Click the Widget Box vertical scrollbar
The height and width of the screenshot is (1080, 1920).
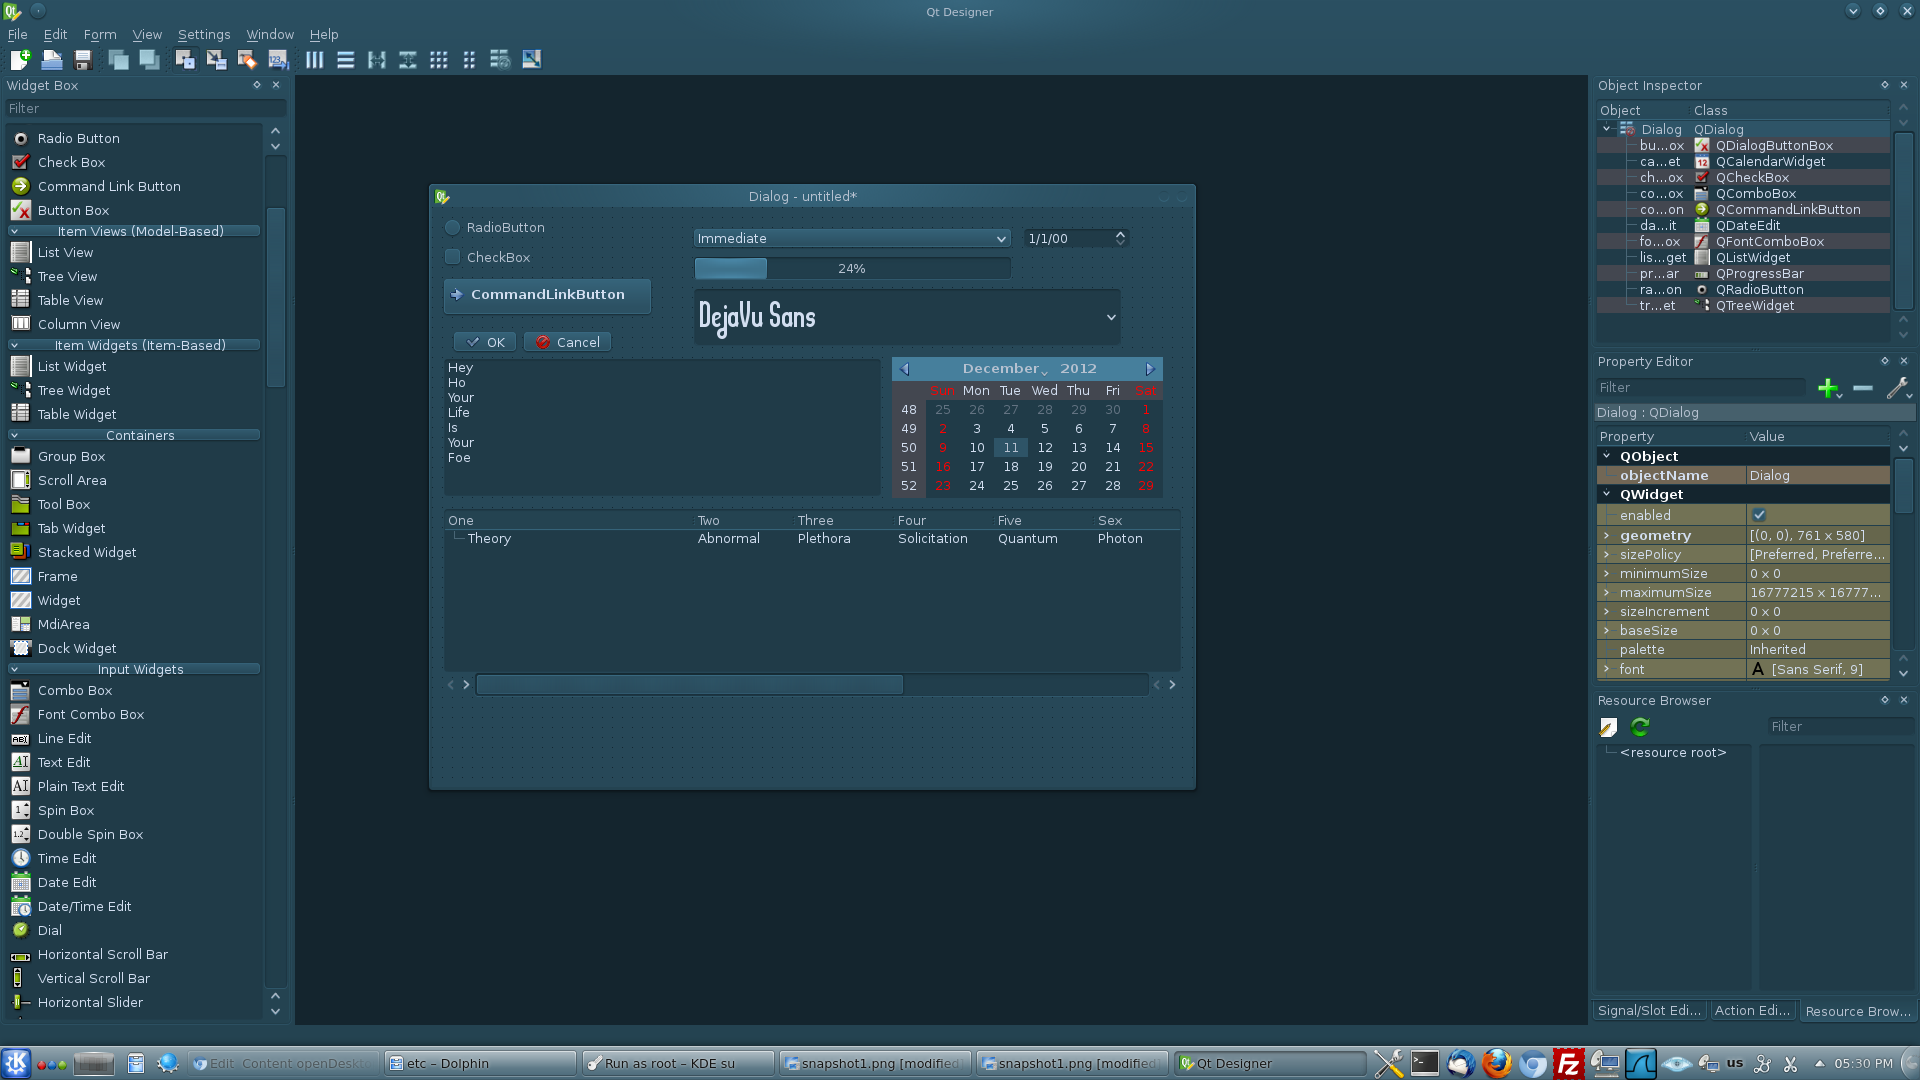(x=276, y=570)
